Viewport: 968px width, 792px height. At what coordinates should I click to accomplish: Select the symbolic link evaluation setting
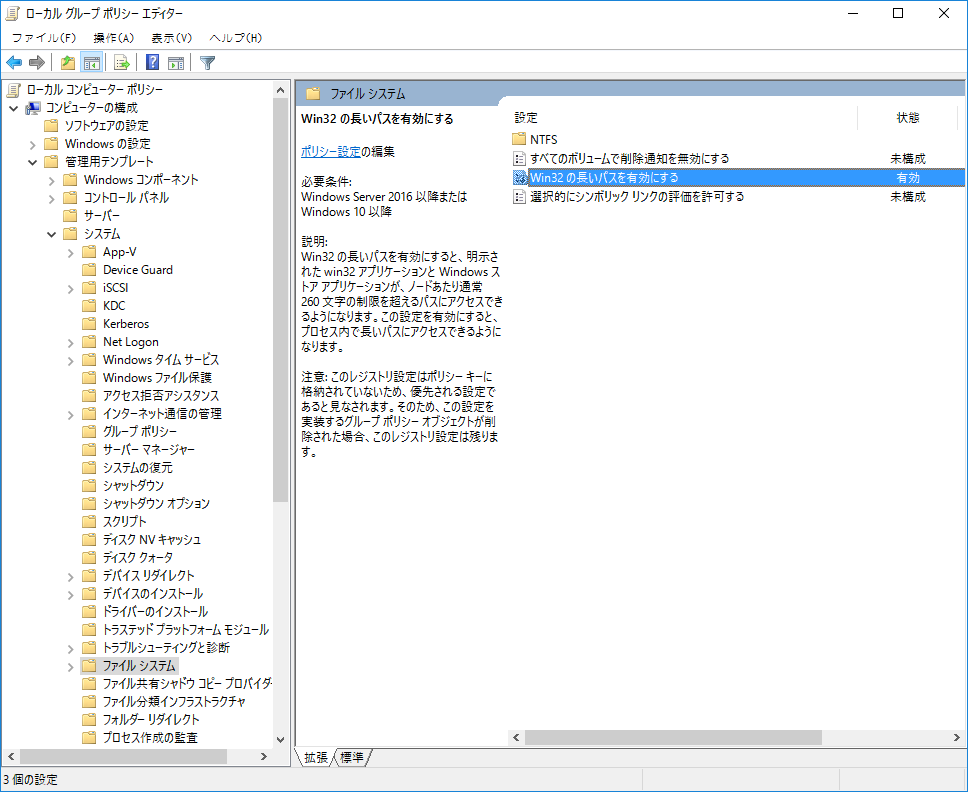point(620,196)
